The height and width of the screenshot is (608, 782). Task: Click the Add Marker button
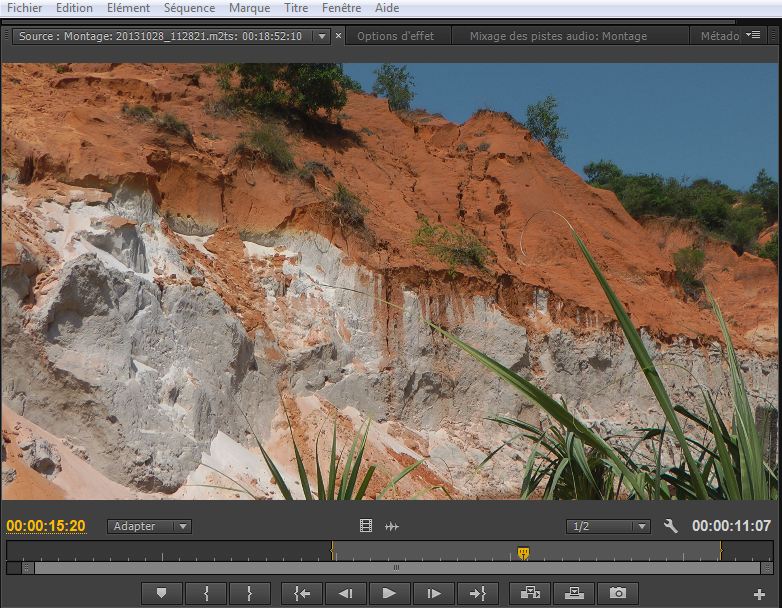tap(161, 593)
